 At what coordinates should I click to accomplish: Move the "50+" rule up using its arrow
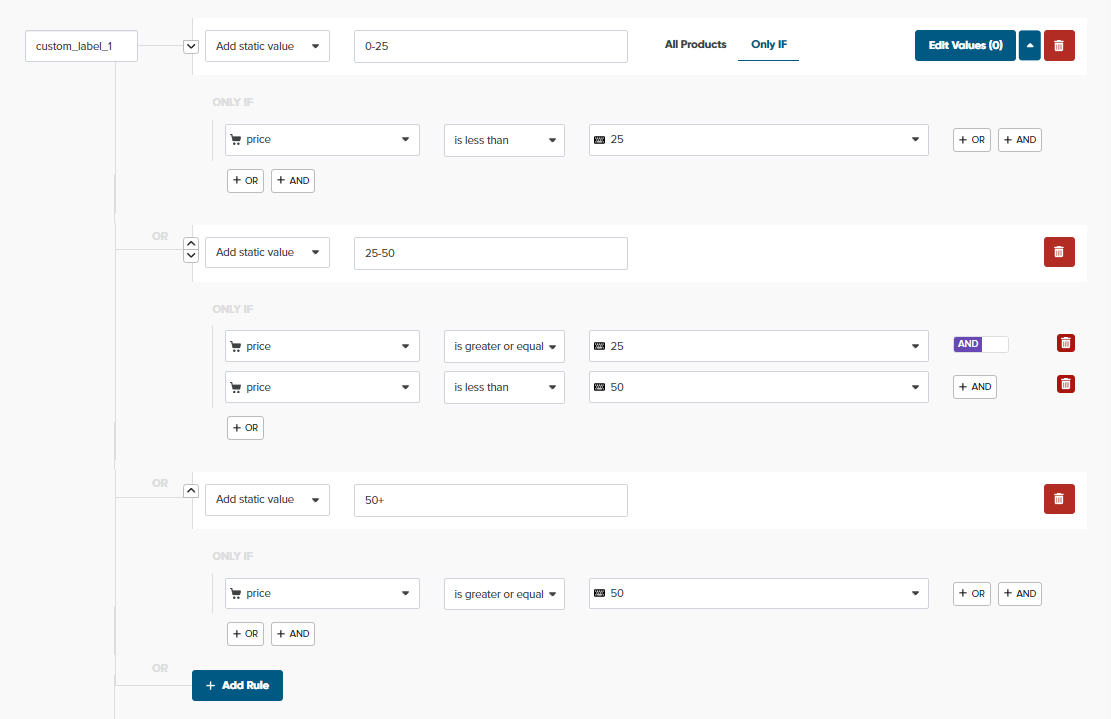point(190,490)
